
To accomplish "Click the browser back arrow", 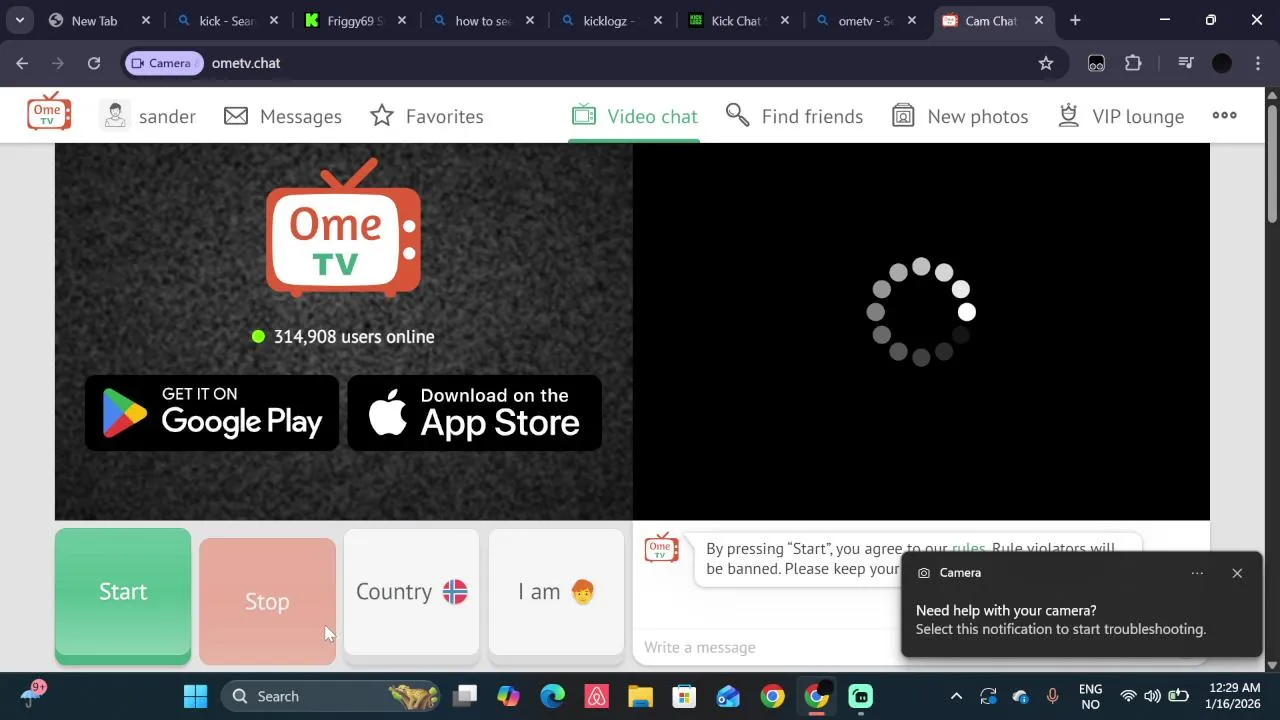I will coord(22,63).
